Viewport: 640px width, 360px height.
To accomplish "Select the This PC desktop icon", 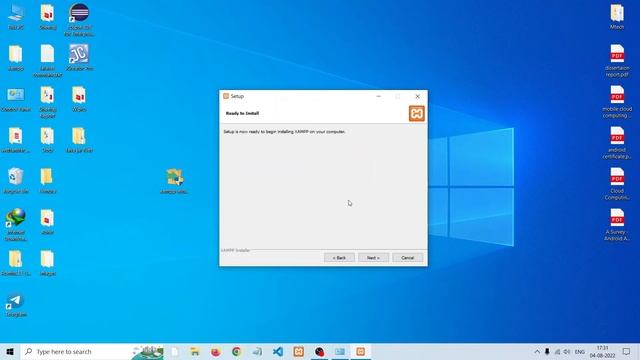I will tap(16, 17).
